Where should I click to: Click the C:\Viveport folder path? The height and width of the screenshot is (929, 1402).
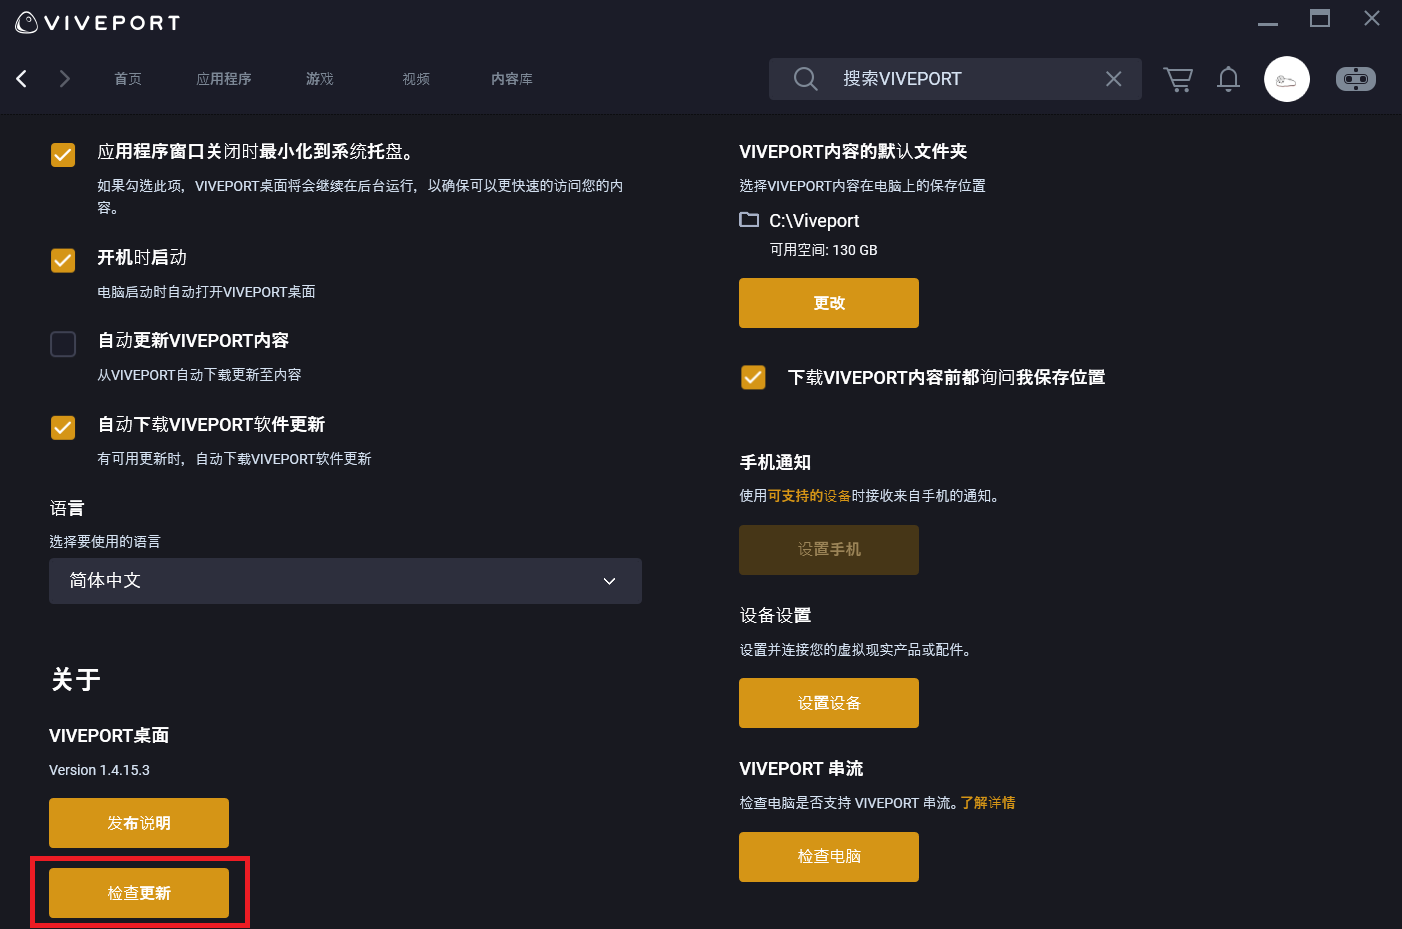pos(814,221)
